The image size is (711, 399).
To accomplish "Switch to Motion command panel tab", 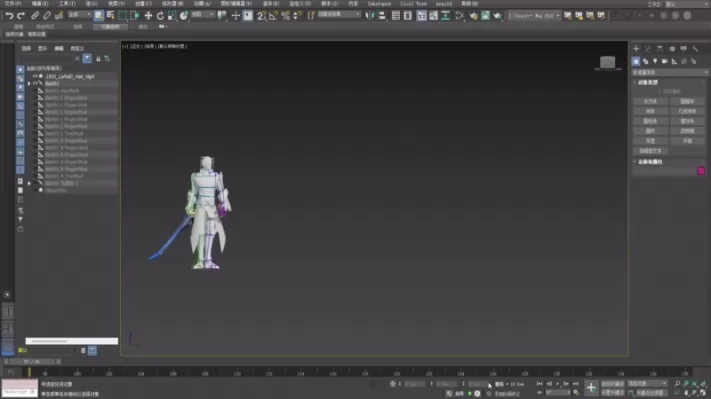I will tap(672, 49).
